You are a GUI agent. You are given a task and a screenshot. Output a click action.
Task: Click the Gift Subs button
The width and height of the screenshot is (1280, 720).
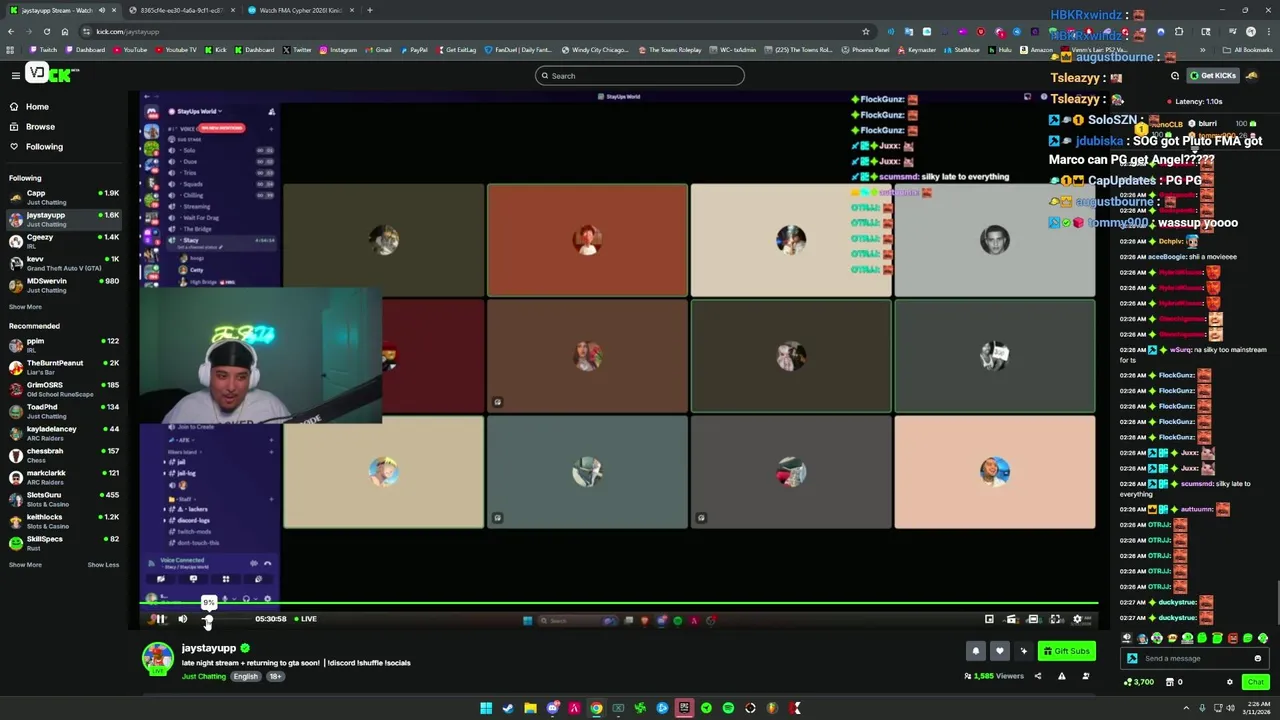coord(1066,651)
